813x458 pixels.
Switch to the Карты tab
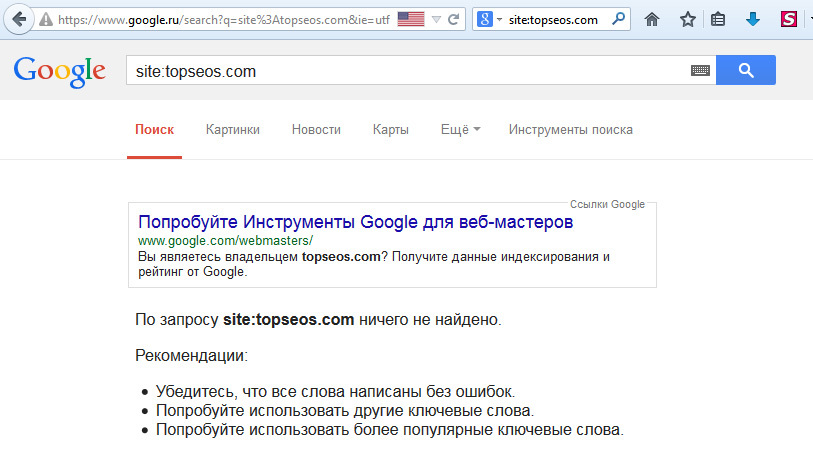click(391, 130)
